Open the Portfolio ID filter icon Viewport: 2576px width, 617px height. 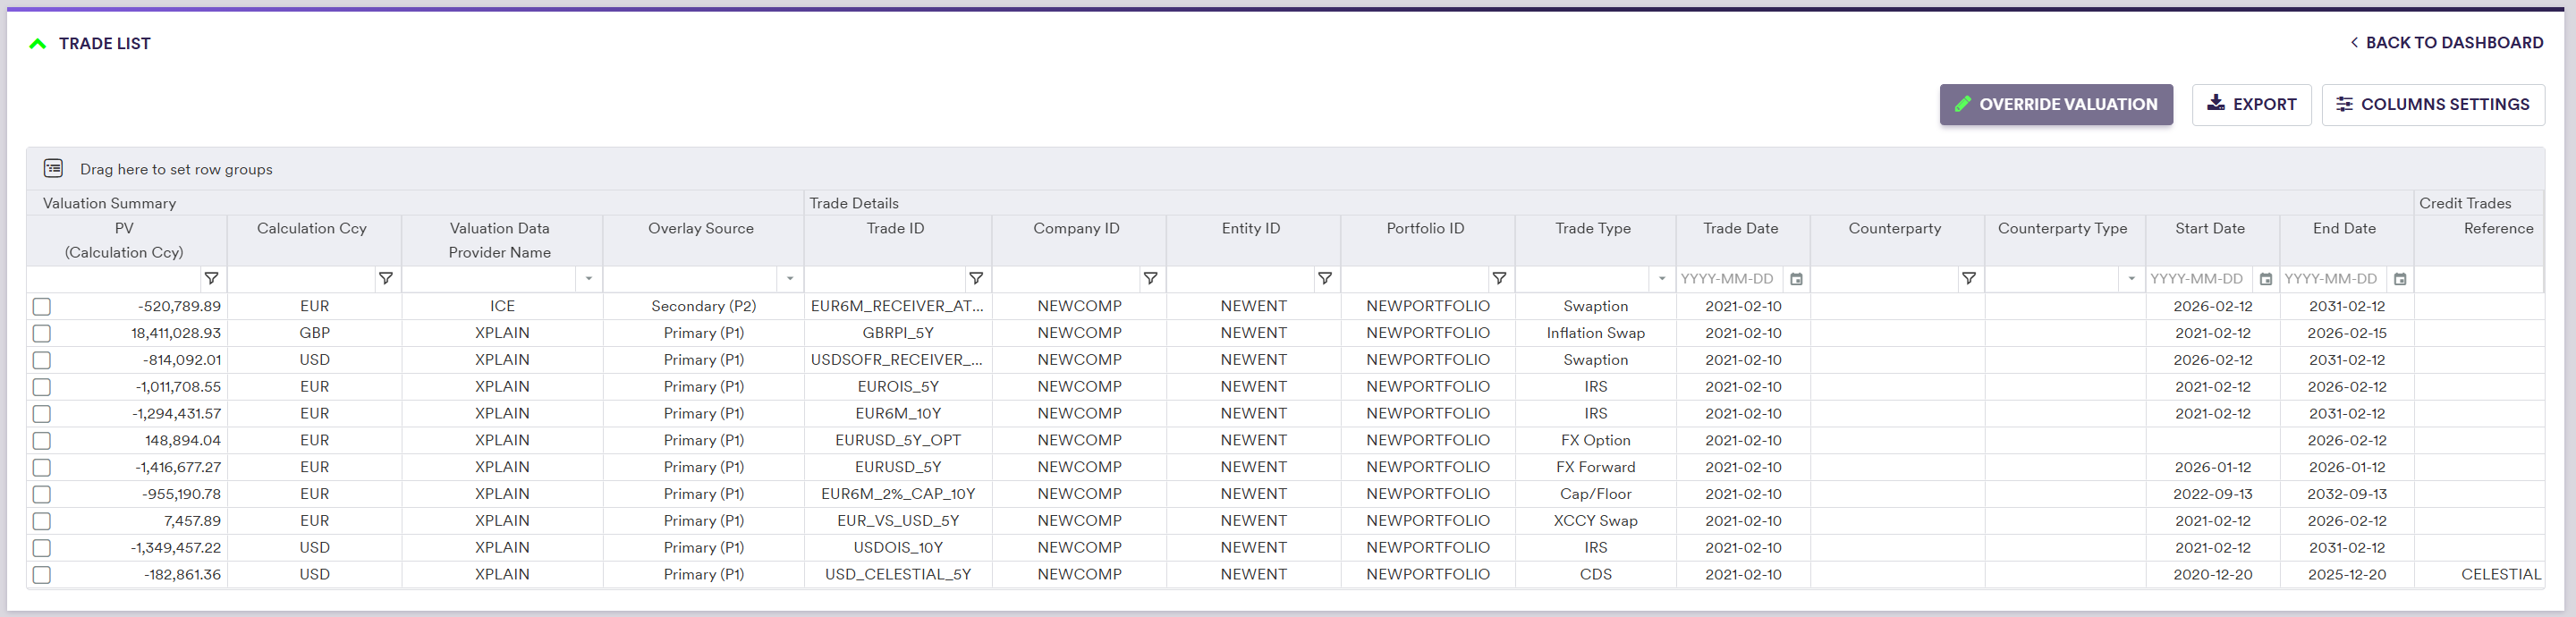(1499, 279)
